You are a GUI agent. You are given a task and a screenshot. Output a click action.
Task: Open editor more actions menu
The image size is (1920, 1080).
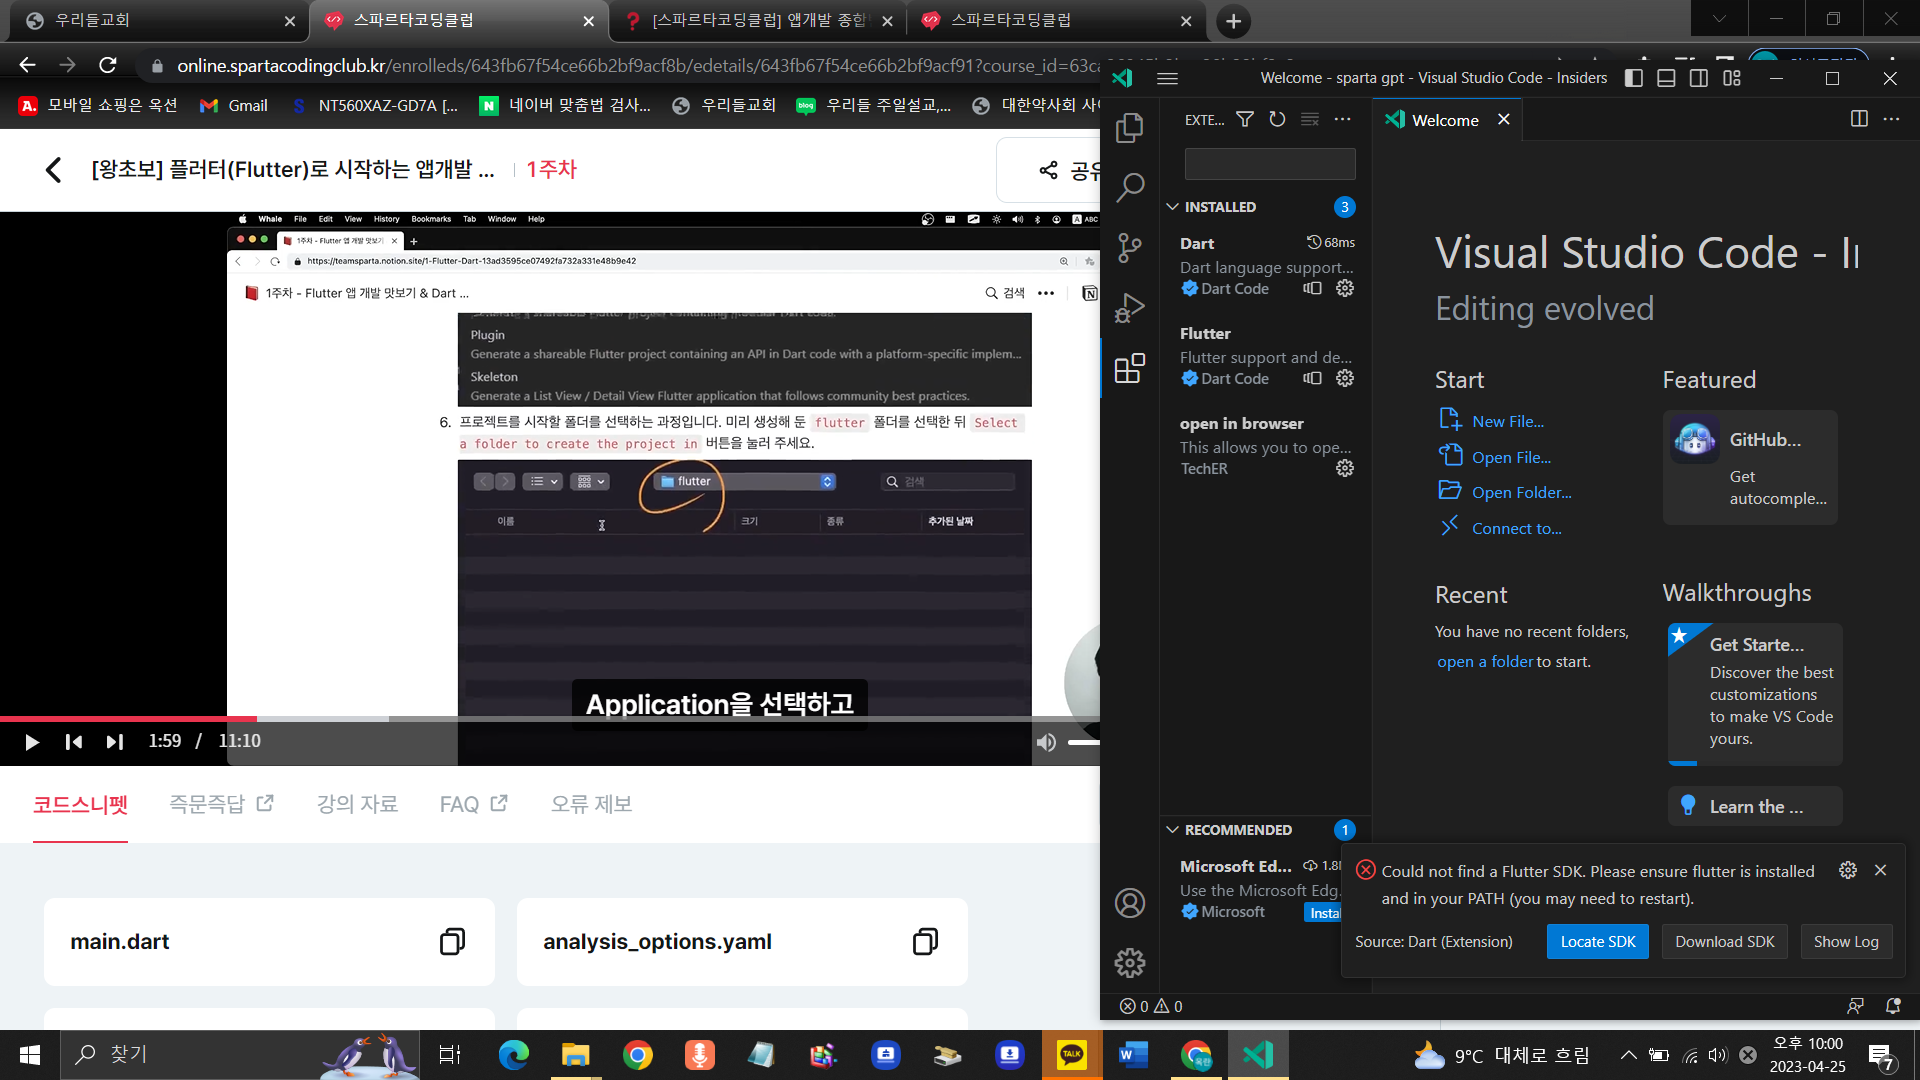click(1891, 119)
